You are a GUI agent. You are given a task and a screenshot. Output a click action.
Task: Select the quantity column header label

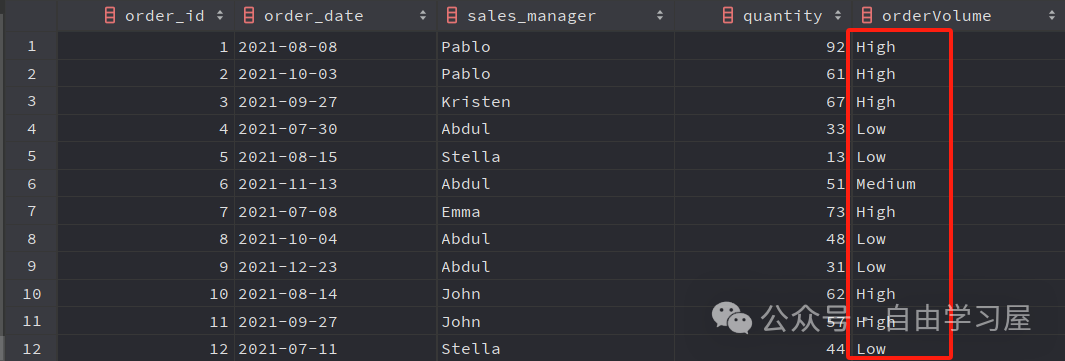[782, 16]
